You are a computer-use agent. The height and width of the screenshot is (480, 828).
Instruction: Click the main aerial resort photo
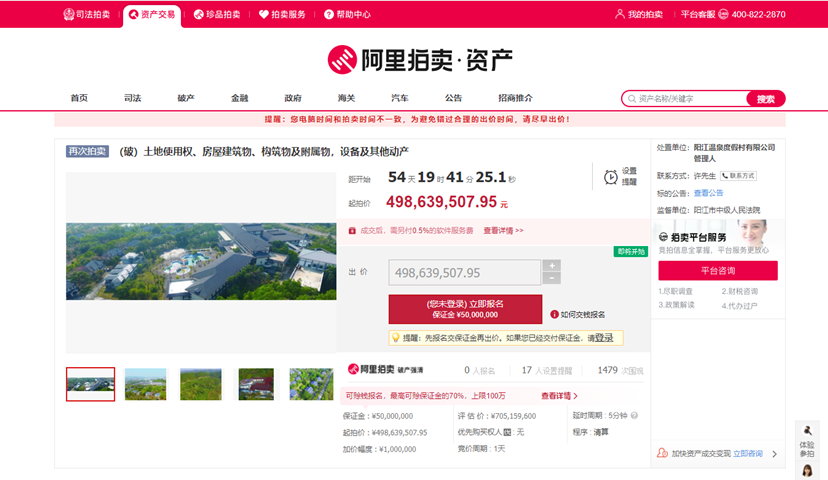pyautogui.click(x=201, y=261)
